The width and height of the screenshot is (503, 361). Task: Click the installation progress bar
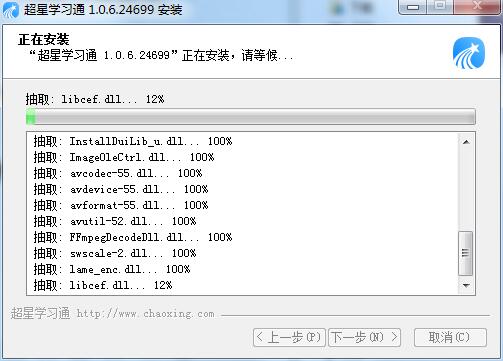[251, 117]
